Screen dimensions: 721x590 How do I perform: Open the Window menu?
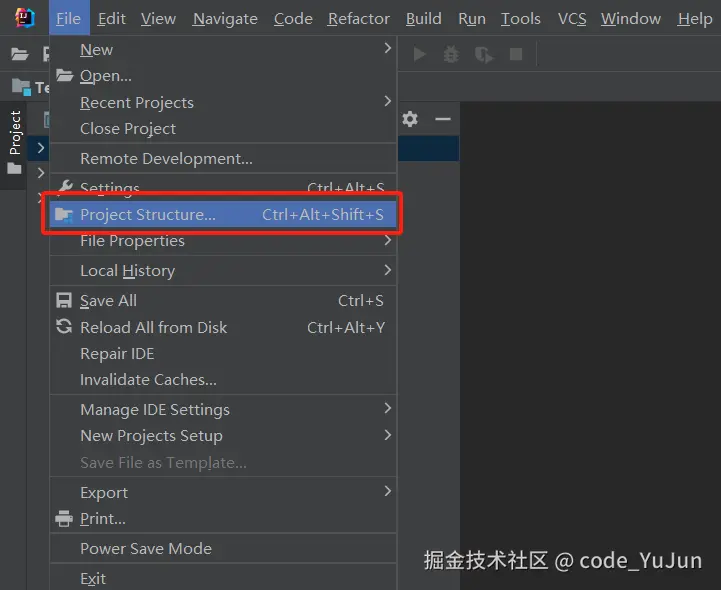coord(631,18)
